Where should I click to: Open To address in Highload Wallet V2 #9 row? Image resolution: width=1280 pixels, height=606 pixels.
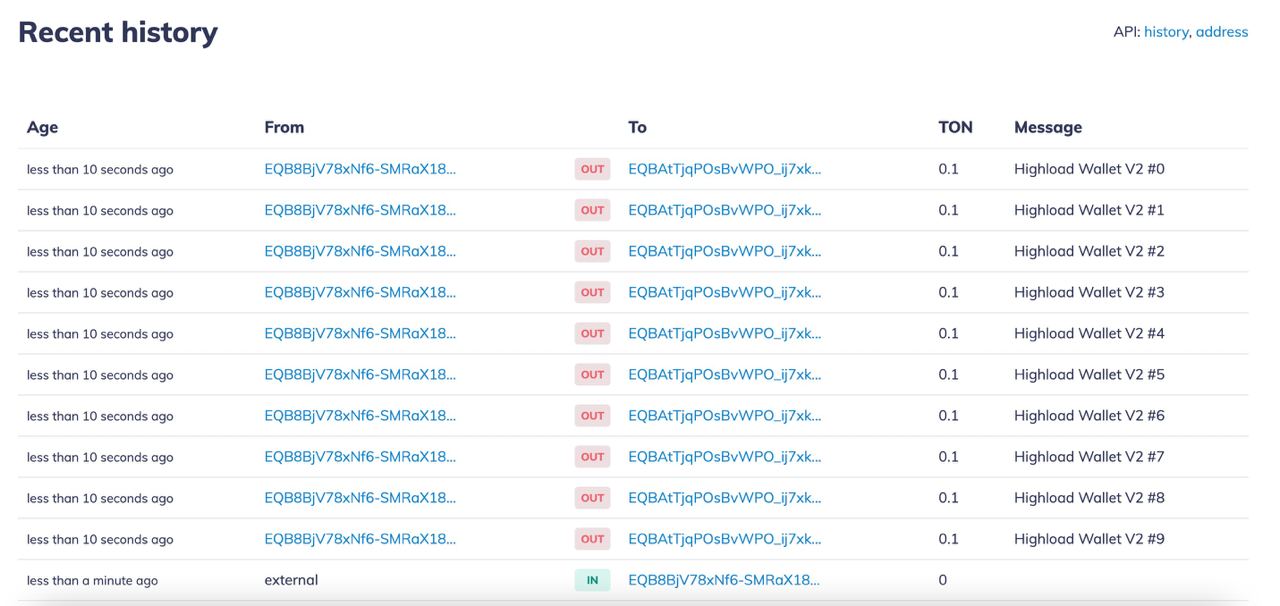[725, 538]
